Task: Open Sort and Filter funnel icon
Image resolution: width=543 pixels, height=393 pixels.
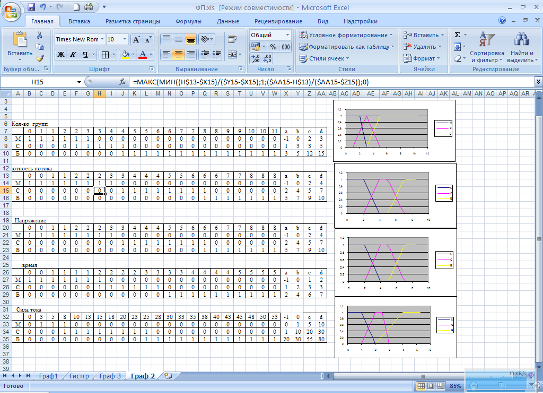Action: tap(486, 39)
